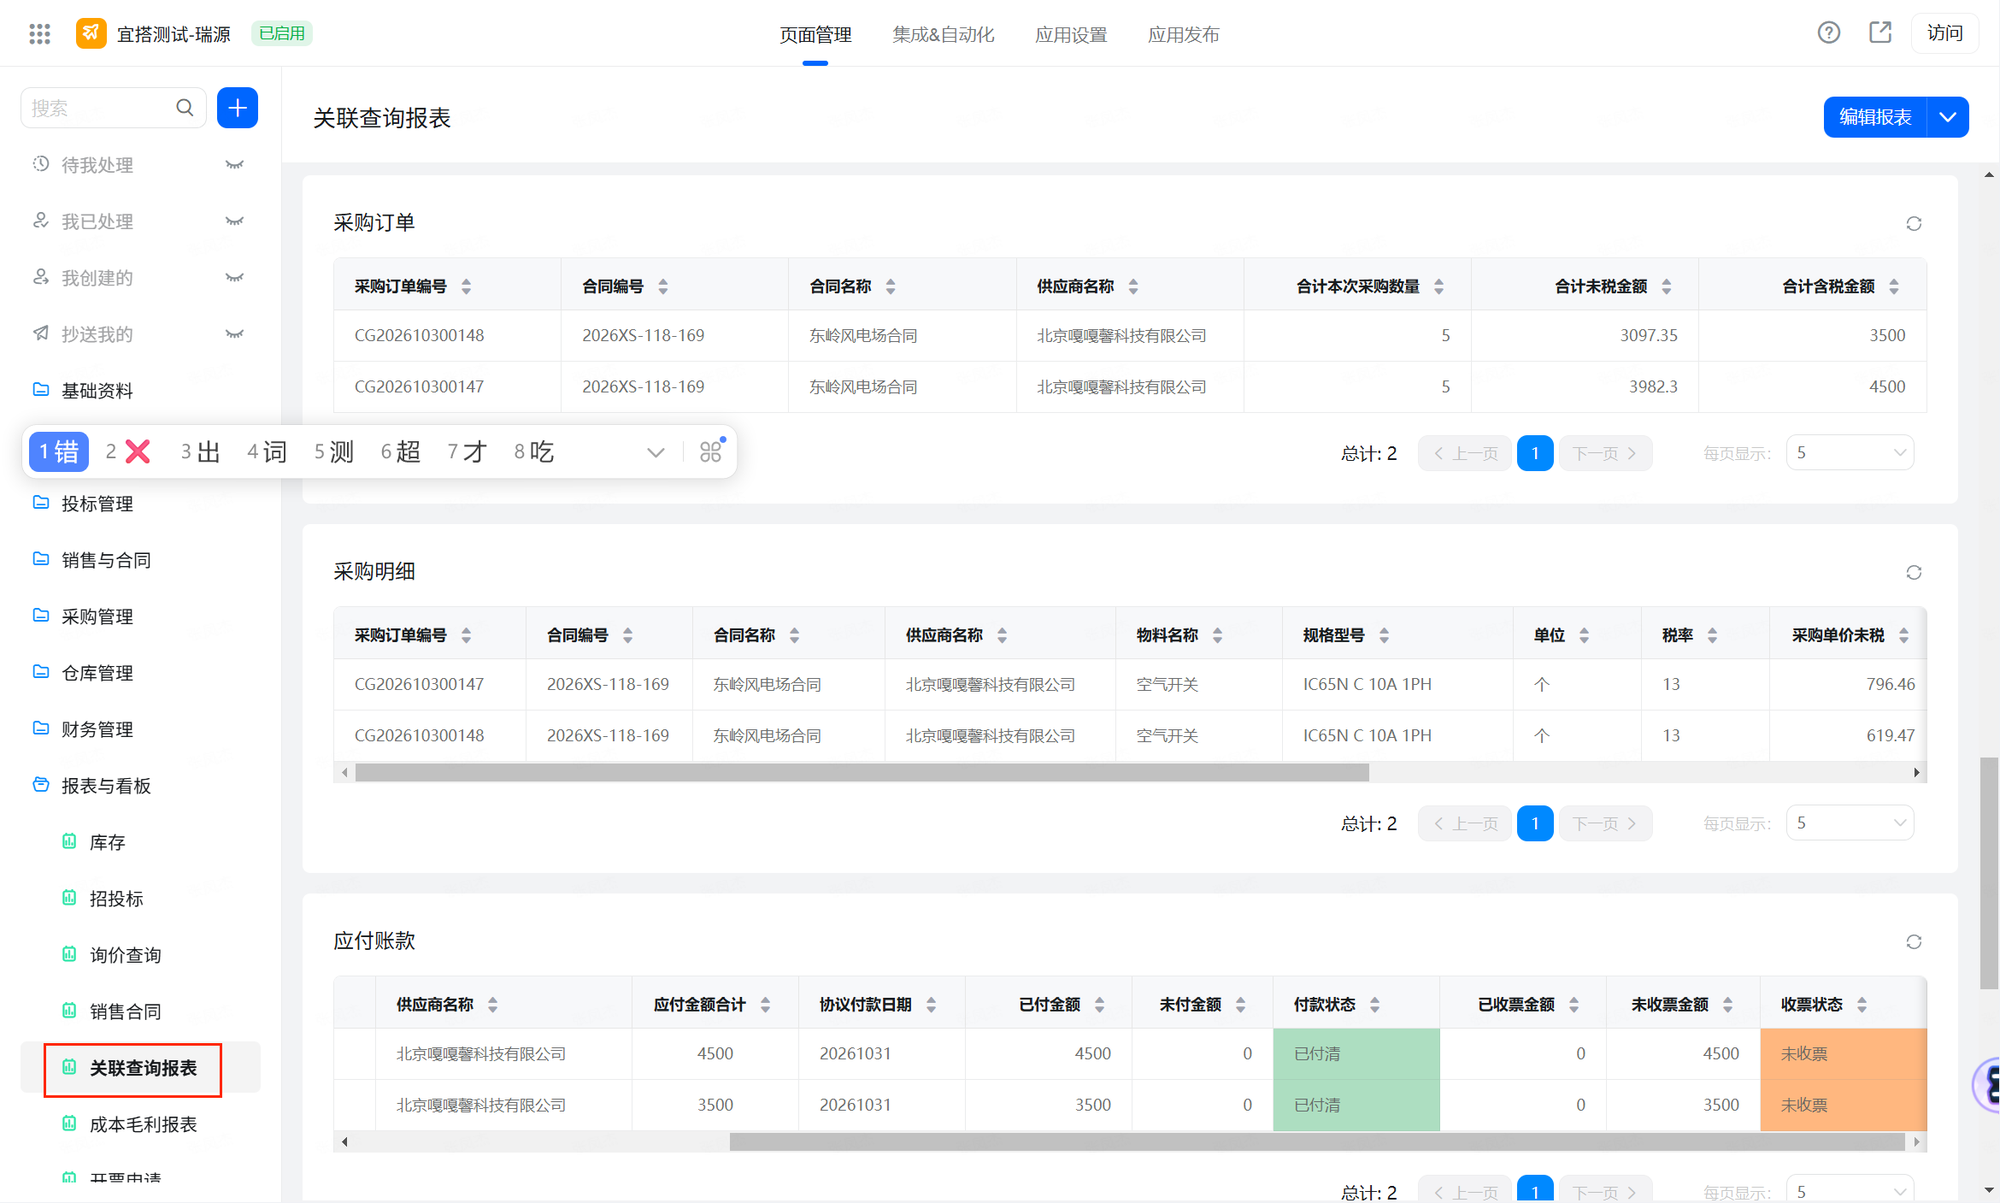
Task: Open the 库存 report page icon
Action: tap(69, 842)
